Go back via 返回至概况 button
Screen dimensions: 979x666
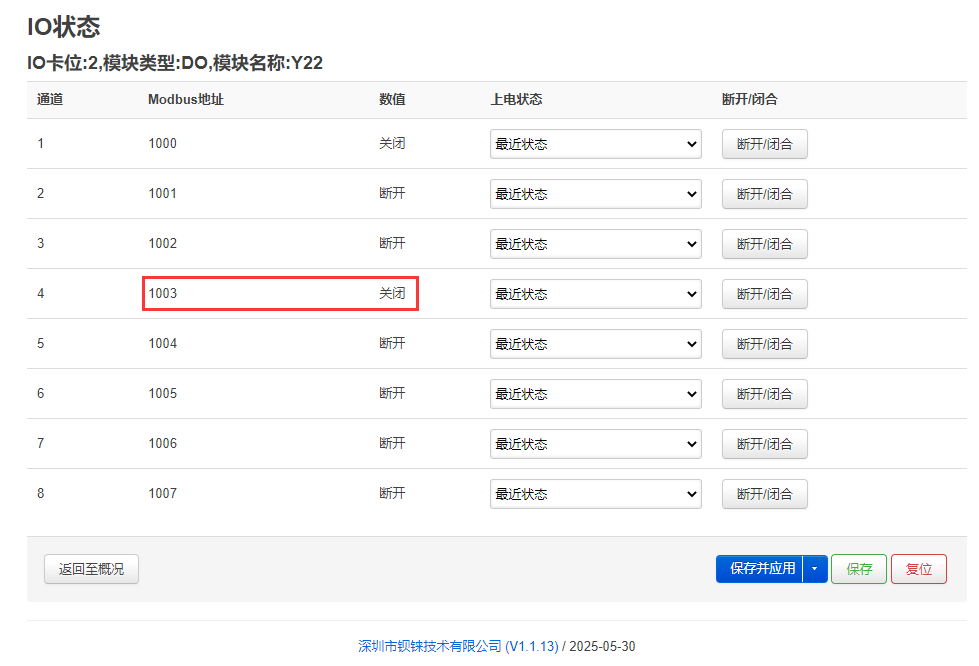(x=91, y=569)
